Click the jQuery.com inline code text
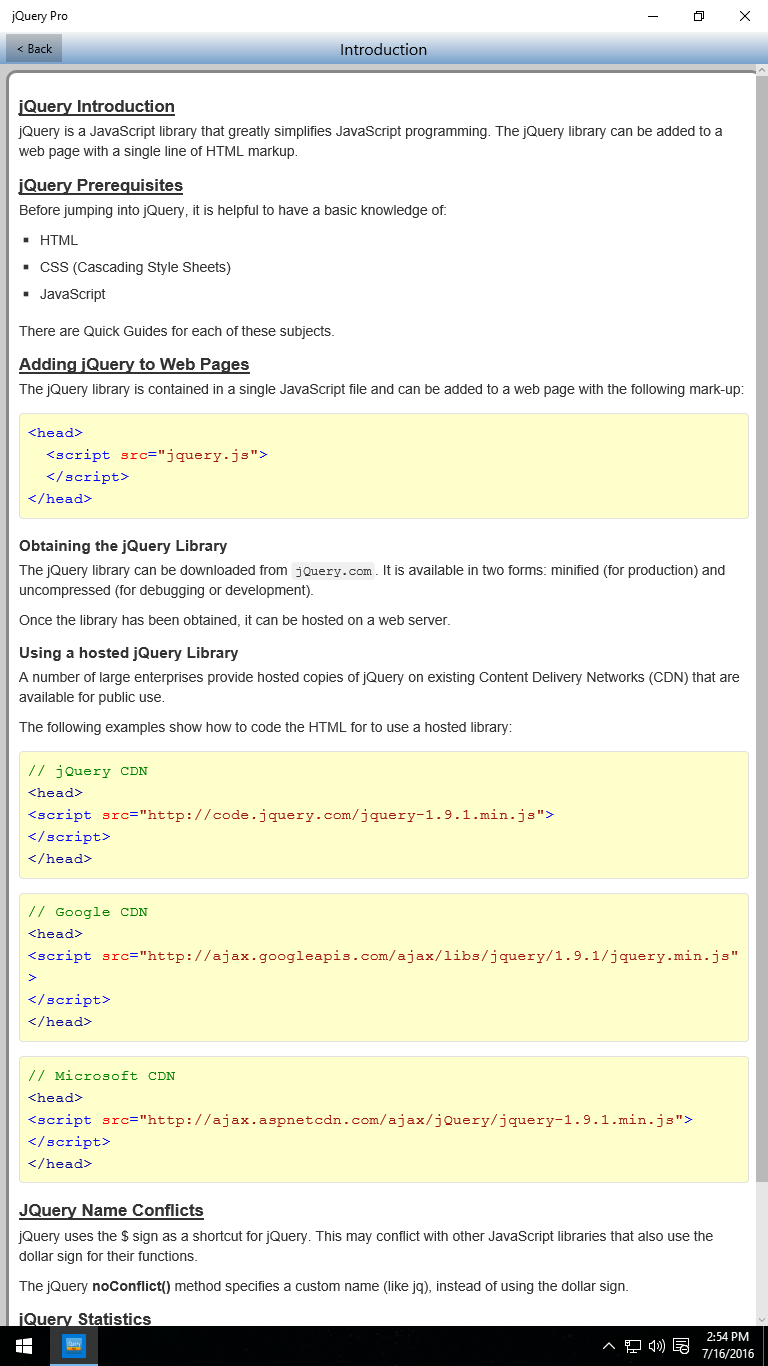 tap(334, 571)
